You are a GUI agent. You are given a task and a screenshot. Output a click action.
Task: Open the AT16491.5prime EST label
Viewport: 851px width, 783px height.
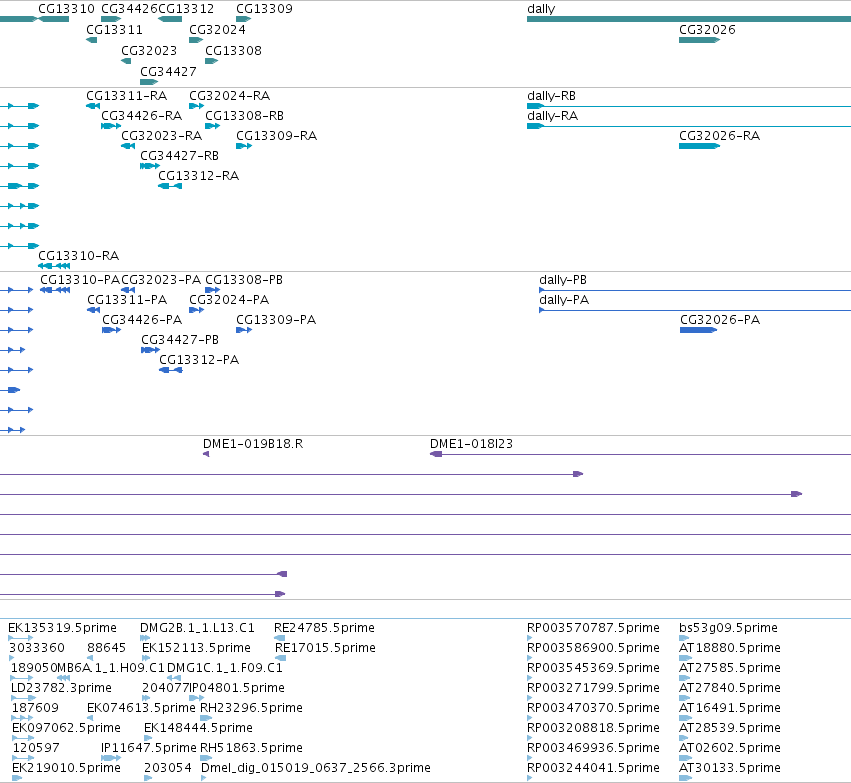pos(730,708)
